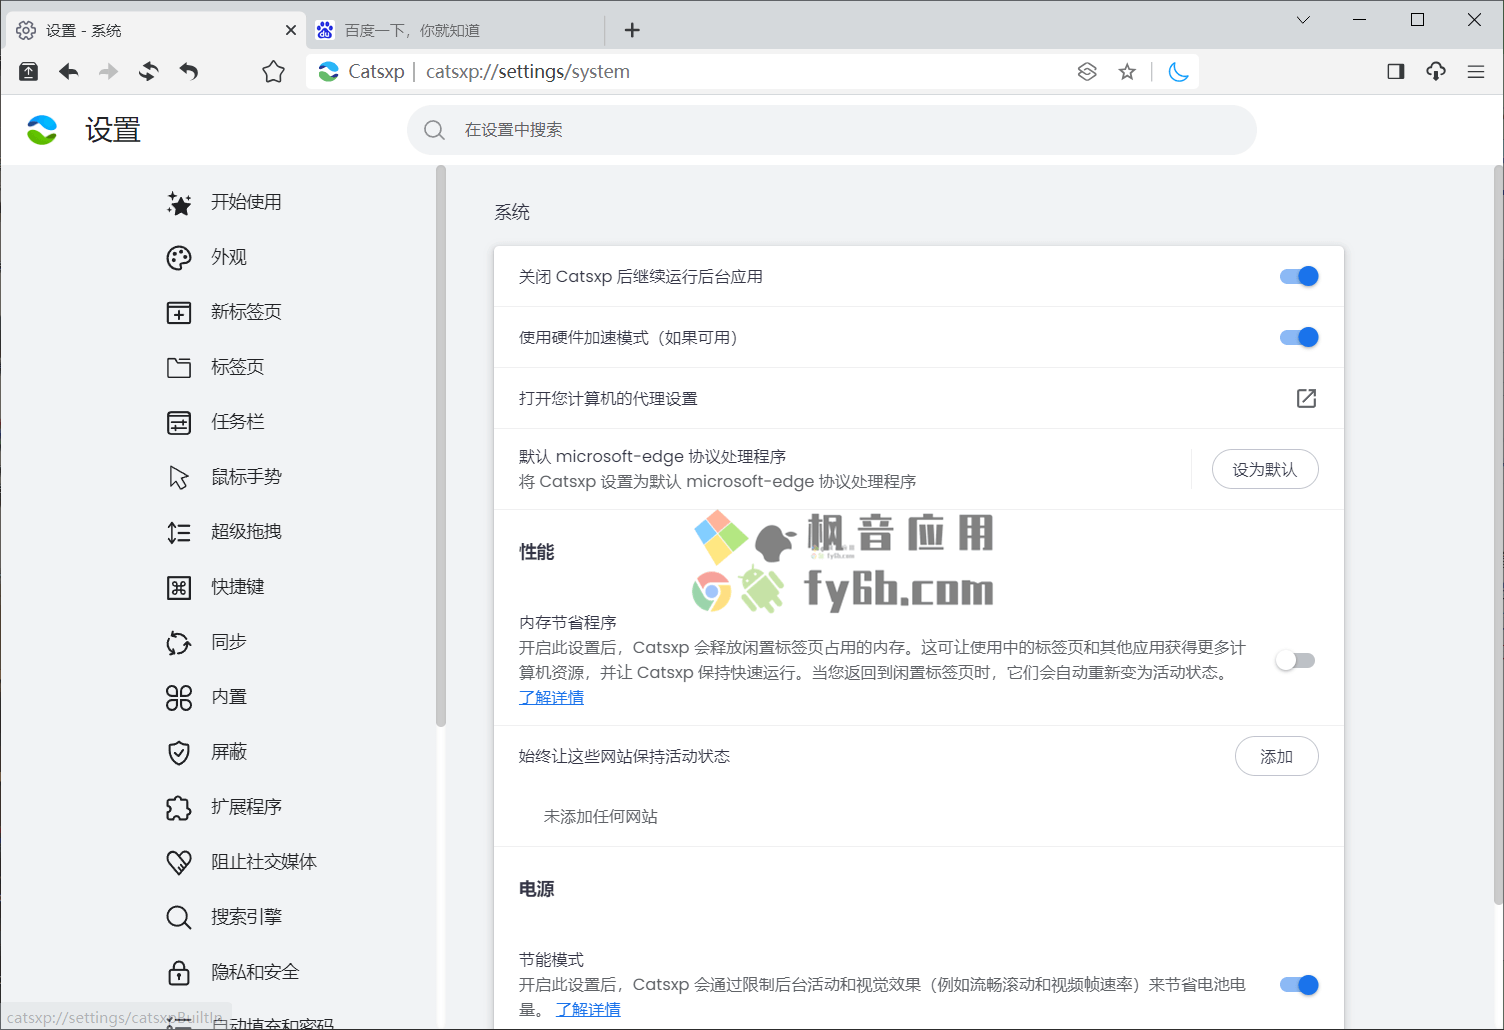The height and width of the screenshot is (1030, 1504).
Task: Open the tab search chevron in the title bar
Action: pos(1303,20)
